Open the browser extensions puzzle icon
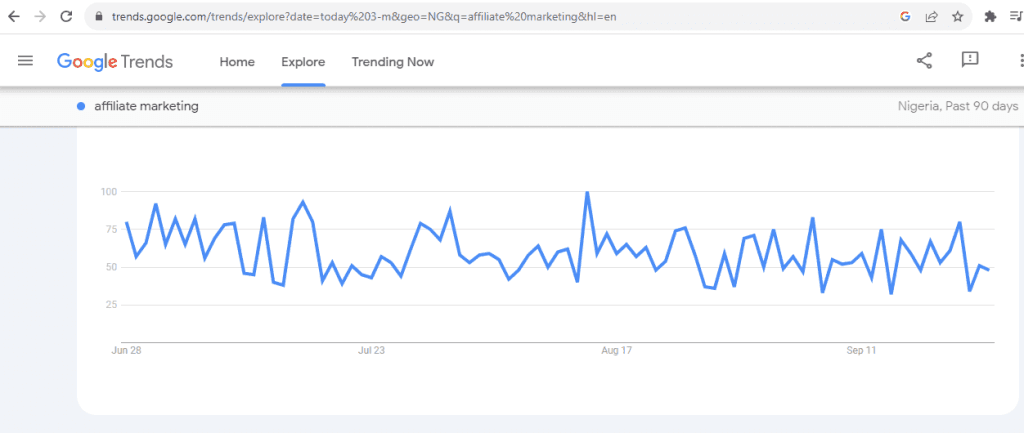Screen dimensions: 1024x433 coord(990,16)
